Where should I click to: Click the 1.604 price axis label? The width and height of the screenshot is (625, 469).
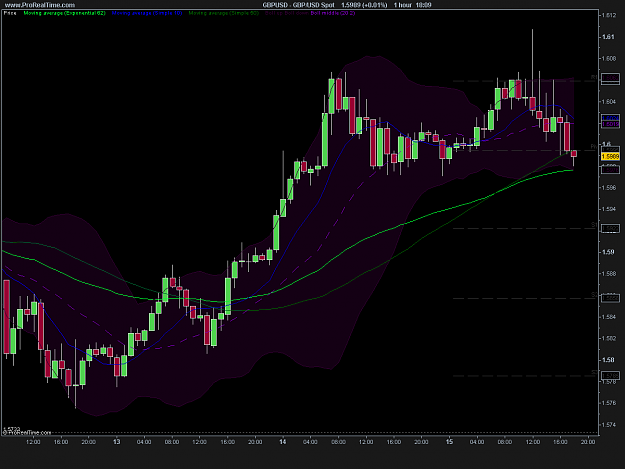609,102
